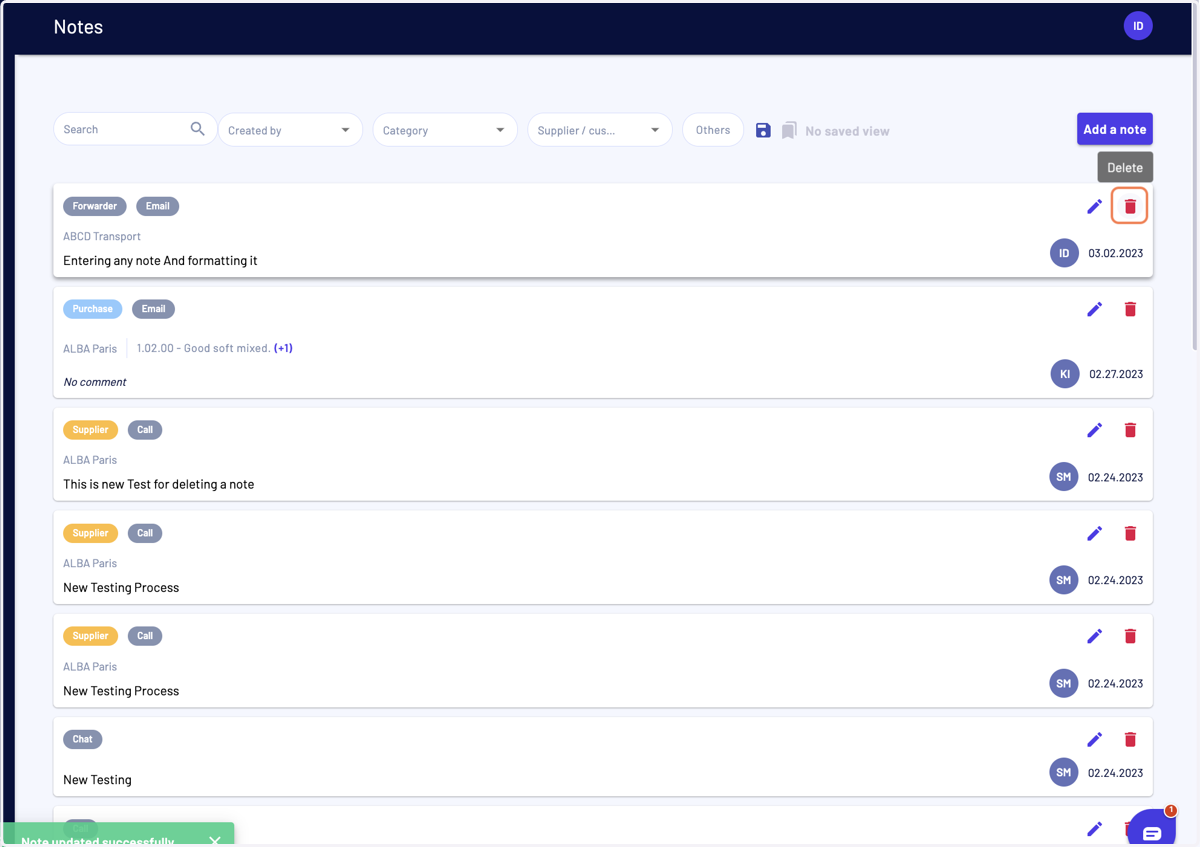Delete the 'New Testing' Chat note
Screen dimensions: 1200x847
(1130, 739)
